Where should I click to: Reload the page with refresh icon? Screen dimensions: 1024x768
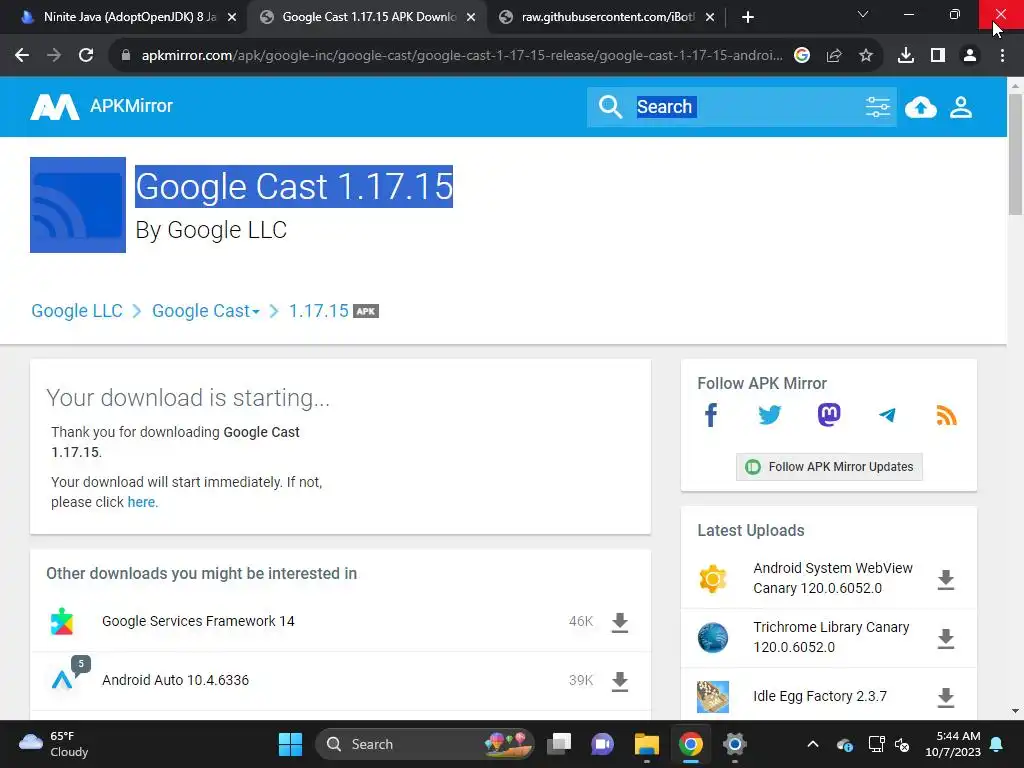coord(86,56)
